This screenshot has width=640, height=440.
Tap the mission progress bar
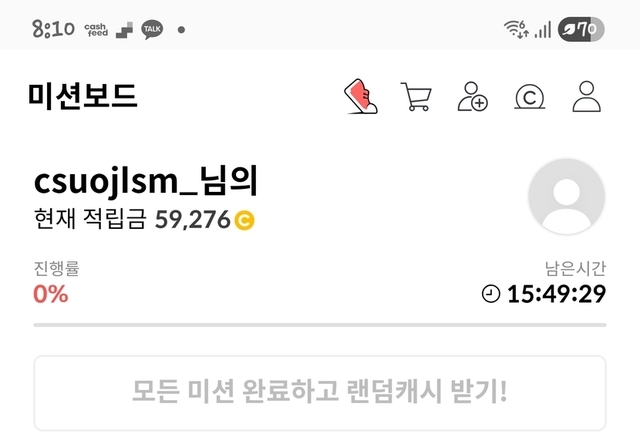(x=320, y=325)
